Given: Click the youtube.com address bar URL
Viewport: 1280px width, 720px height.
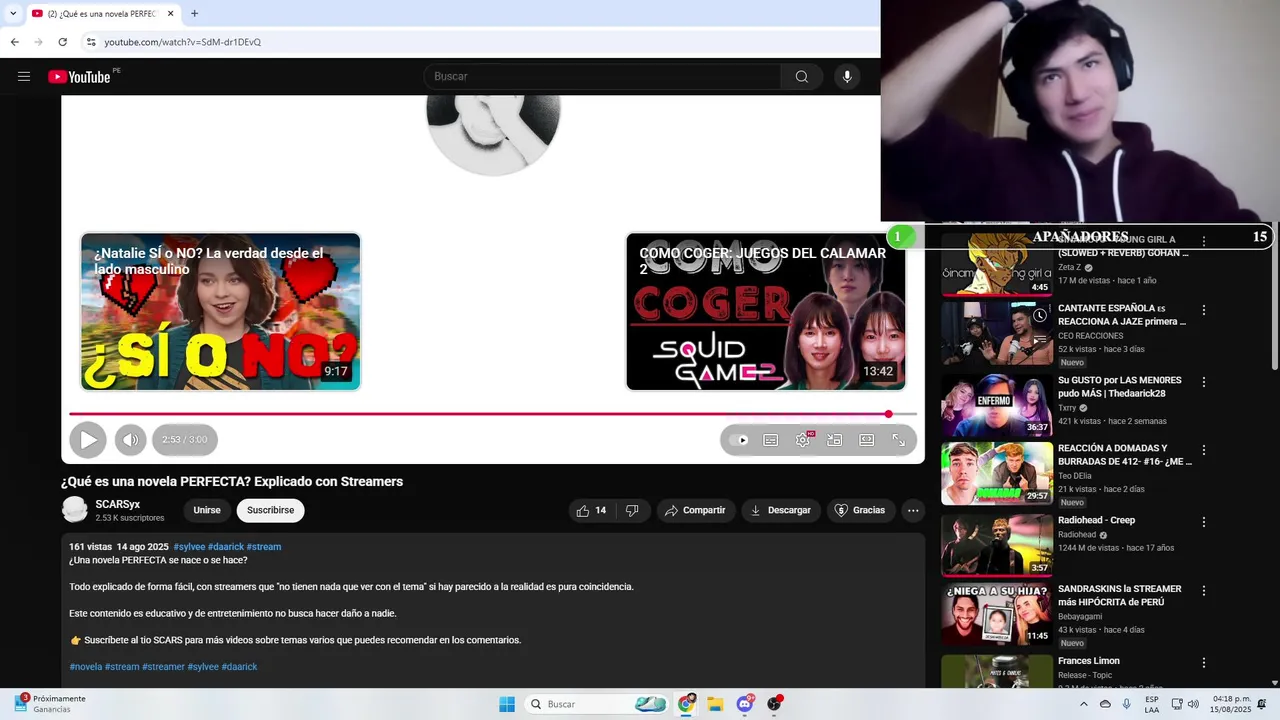Looking at the screenshot, I should [183, 42].
